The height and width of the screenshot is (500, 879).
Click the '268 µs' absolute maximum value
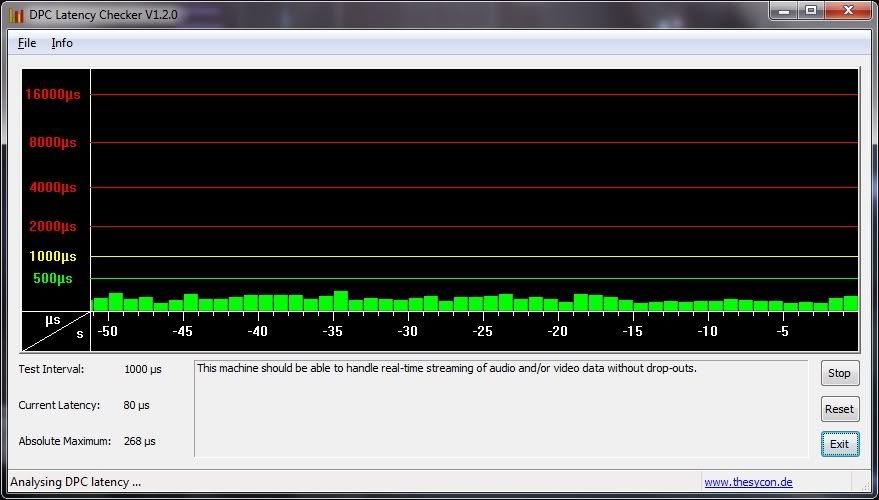pyautogui.click(x=140, y=442)
